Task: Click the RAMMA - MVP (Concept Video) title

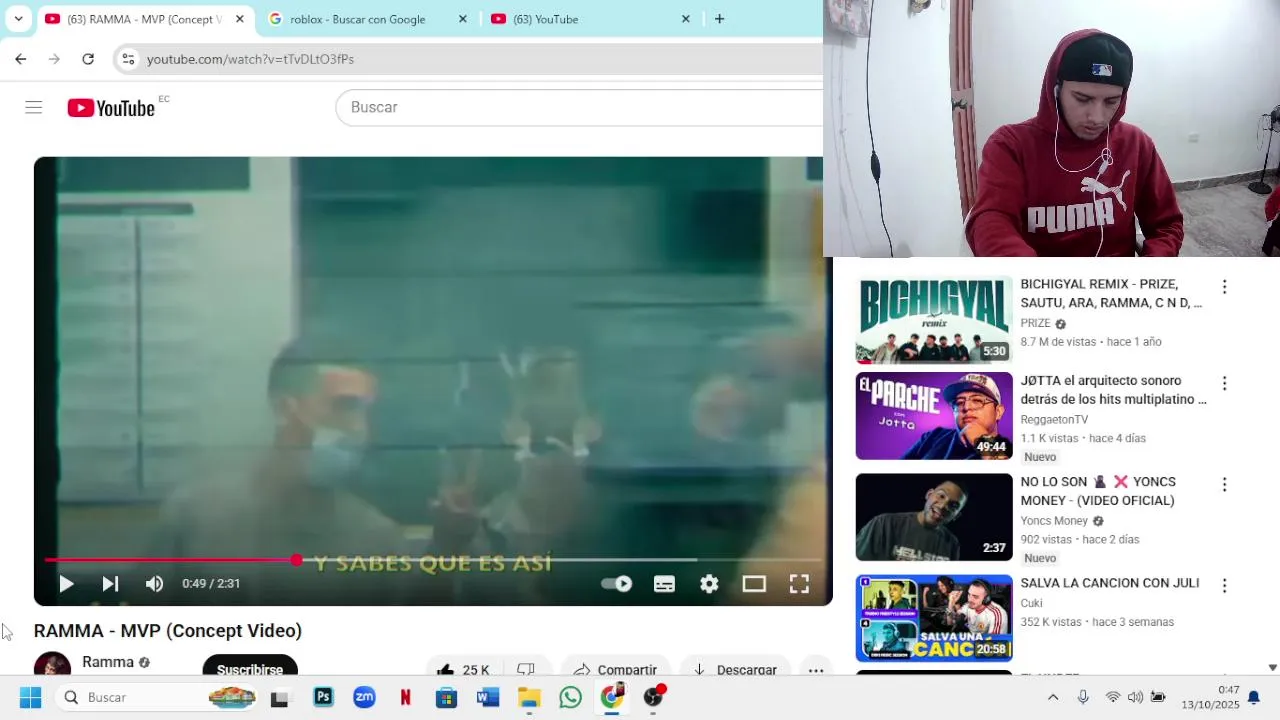Action: click(x=168, y=631)
